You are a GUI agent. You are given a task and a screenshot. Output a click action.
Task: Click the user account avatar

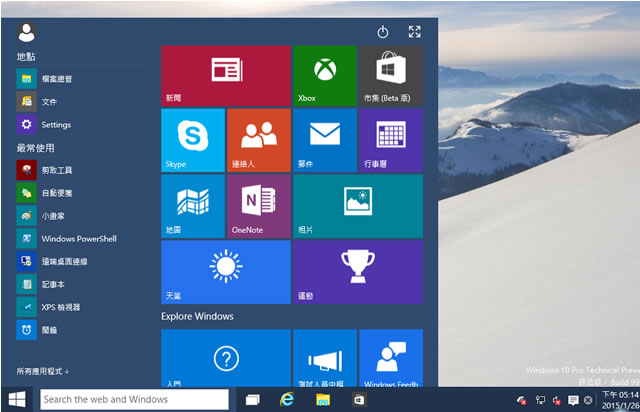click(27, 32)
